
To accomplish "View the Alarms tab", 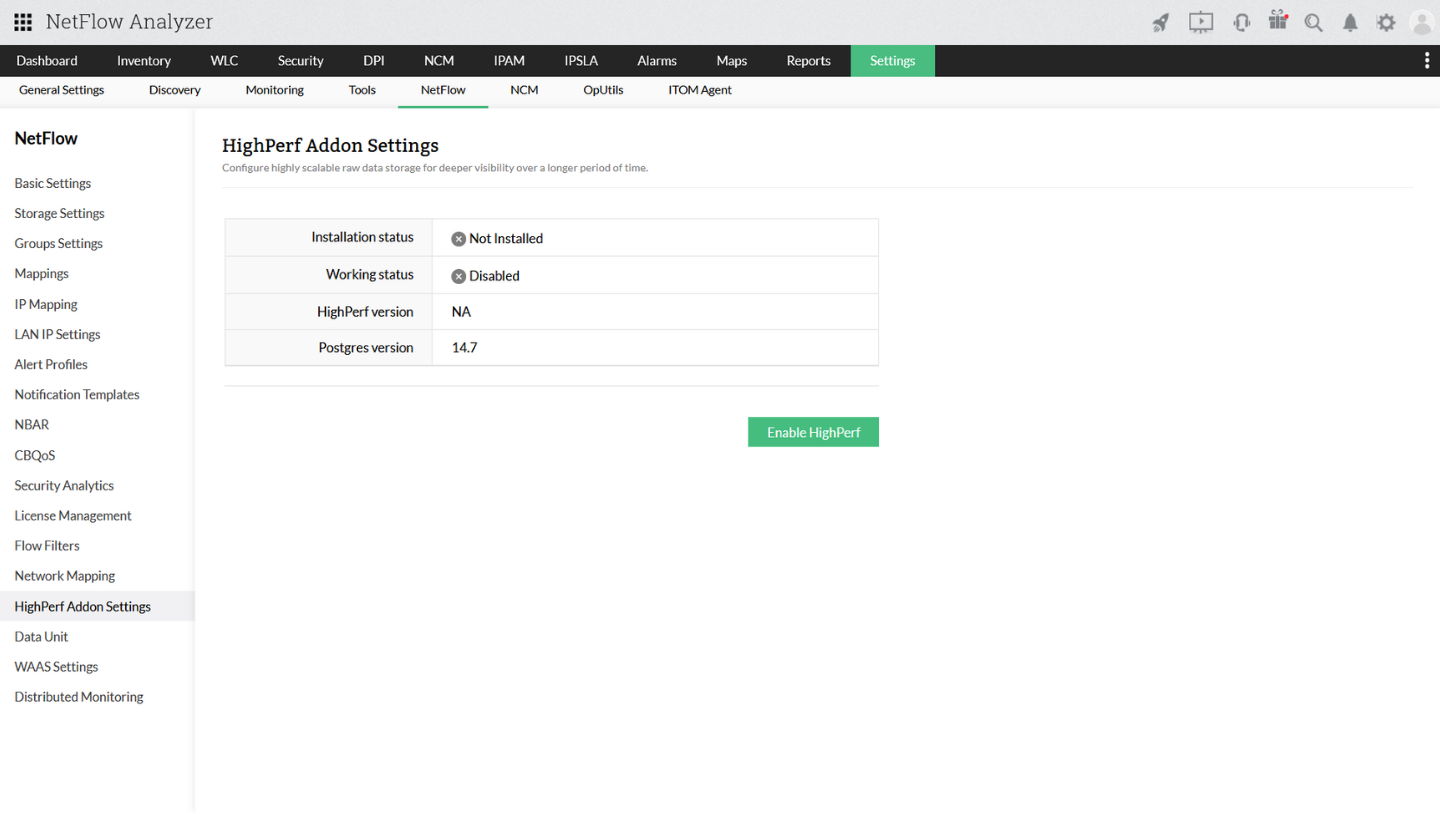I will (657, 61).
